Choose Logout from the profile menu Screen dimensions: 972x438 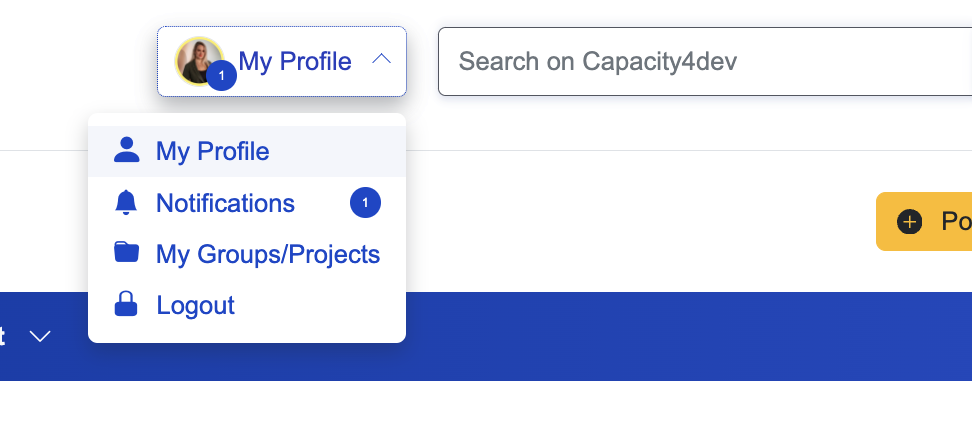(x=195, y=305)
